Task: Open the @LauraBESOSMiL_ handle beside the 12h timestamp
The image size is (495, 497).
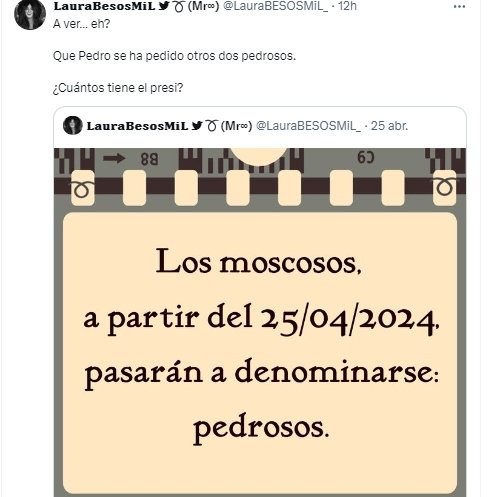Action: pos(275,6)
